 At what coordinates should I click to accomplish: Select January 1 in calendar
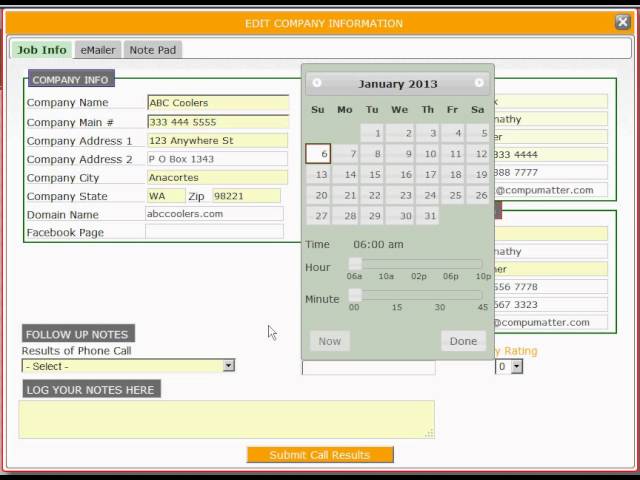pos(372,133)
